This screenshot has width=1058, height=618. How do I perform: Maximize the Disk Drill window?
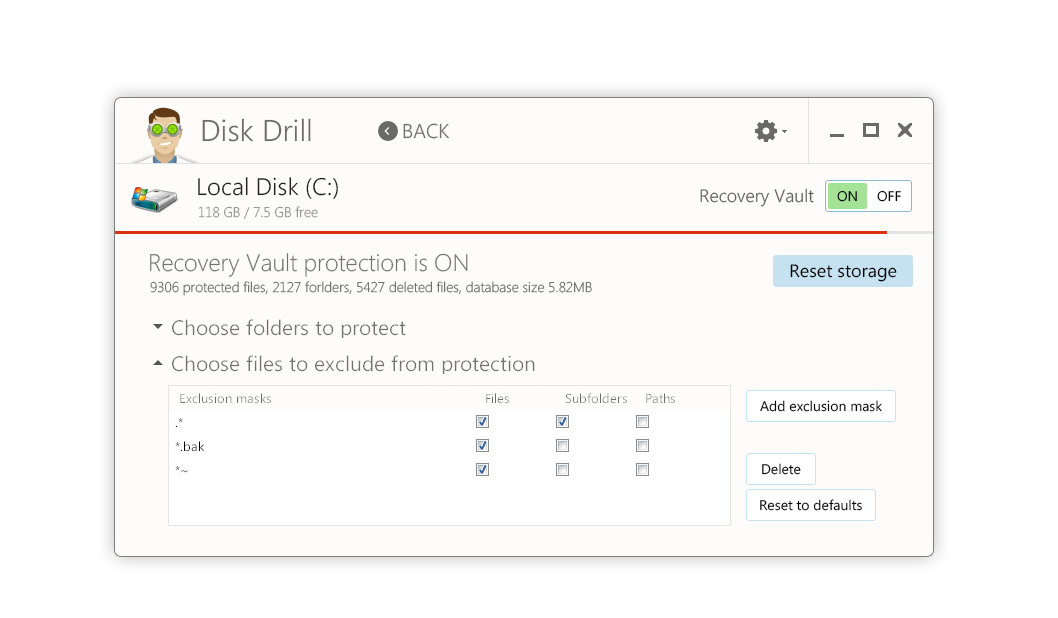(x=871, y=130)
